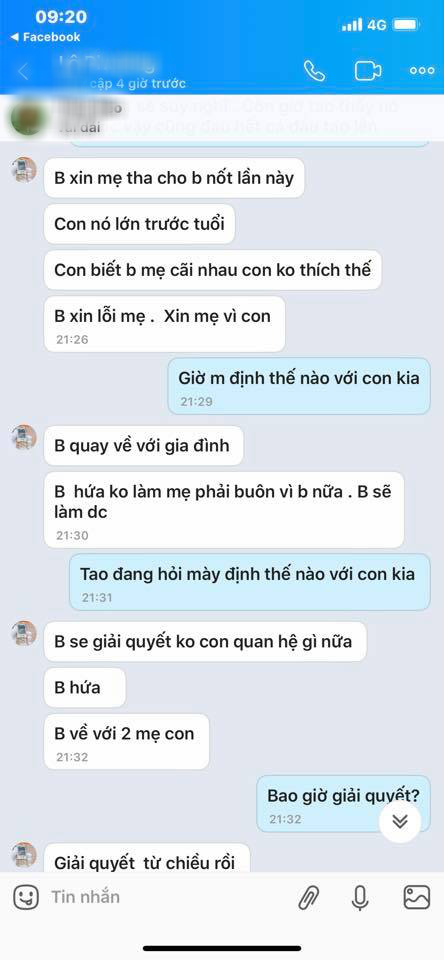Tap the Tin nhắn message input field
The height and width of the screenshot is (960, 444).
click(165, 897)
